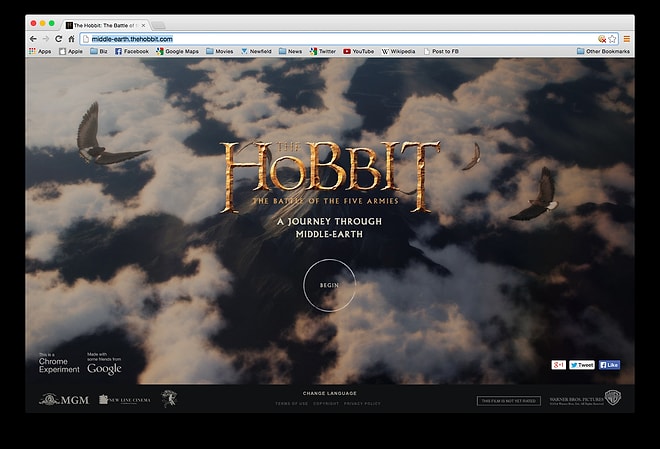
Task: Click the page icon in address bar
Action: 86,39
